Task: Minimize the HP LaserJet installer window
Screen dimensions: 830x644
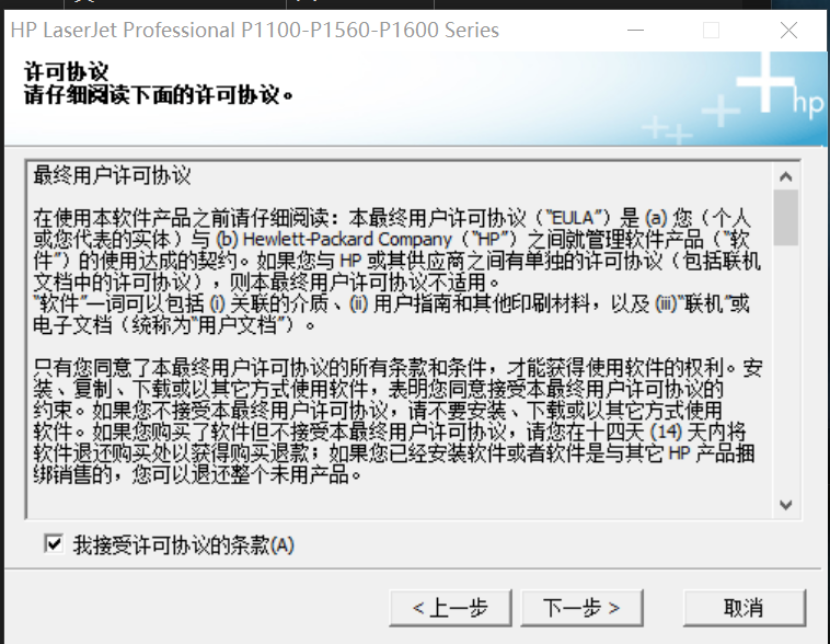Action: point(635,30)
